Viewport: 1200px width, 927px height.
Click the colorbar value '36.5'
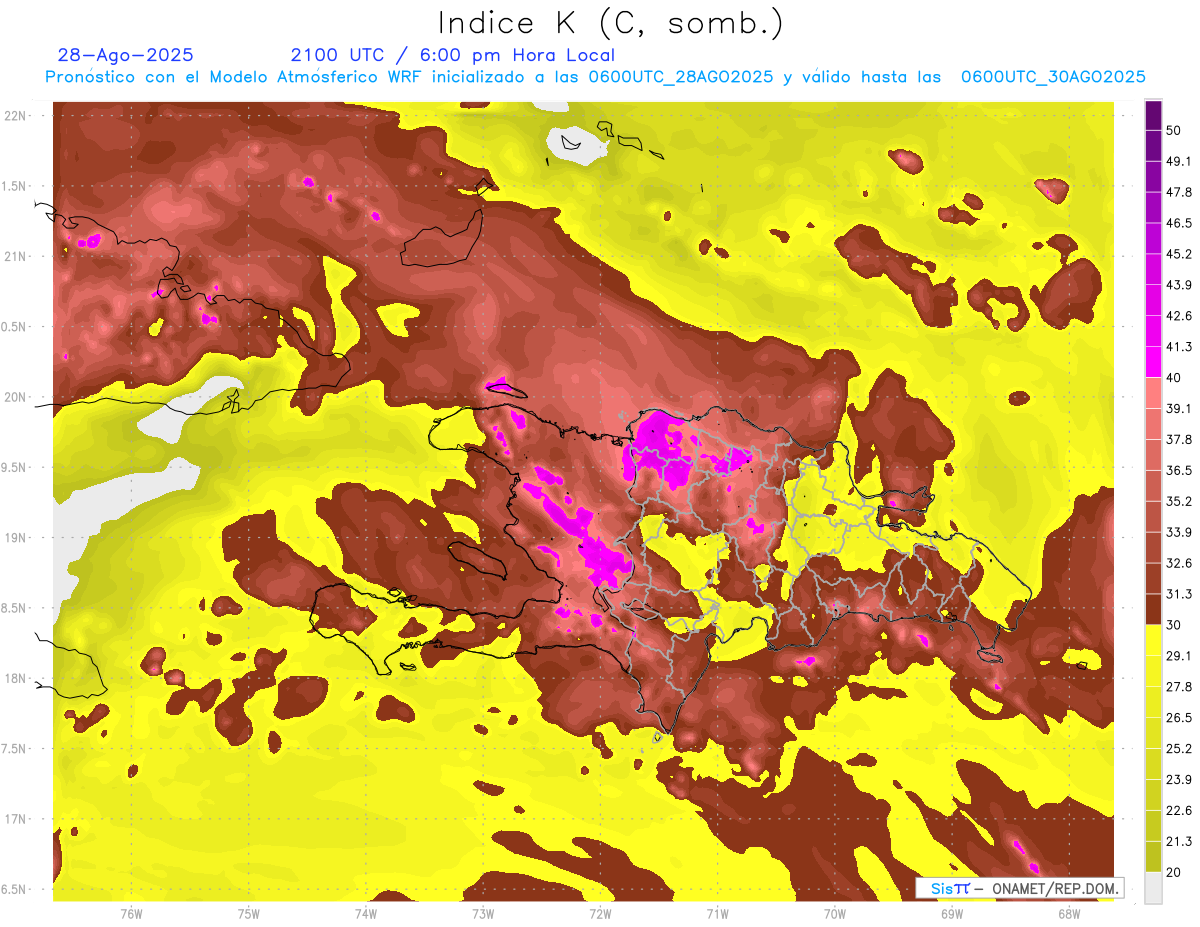(x=1178, y=470)
